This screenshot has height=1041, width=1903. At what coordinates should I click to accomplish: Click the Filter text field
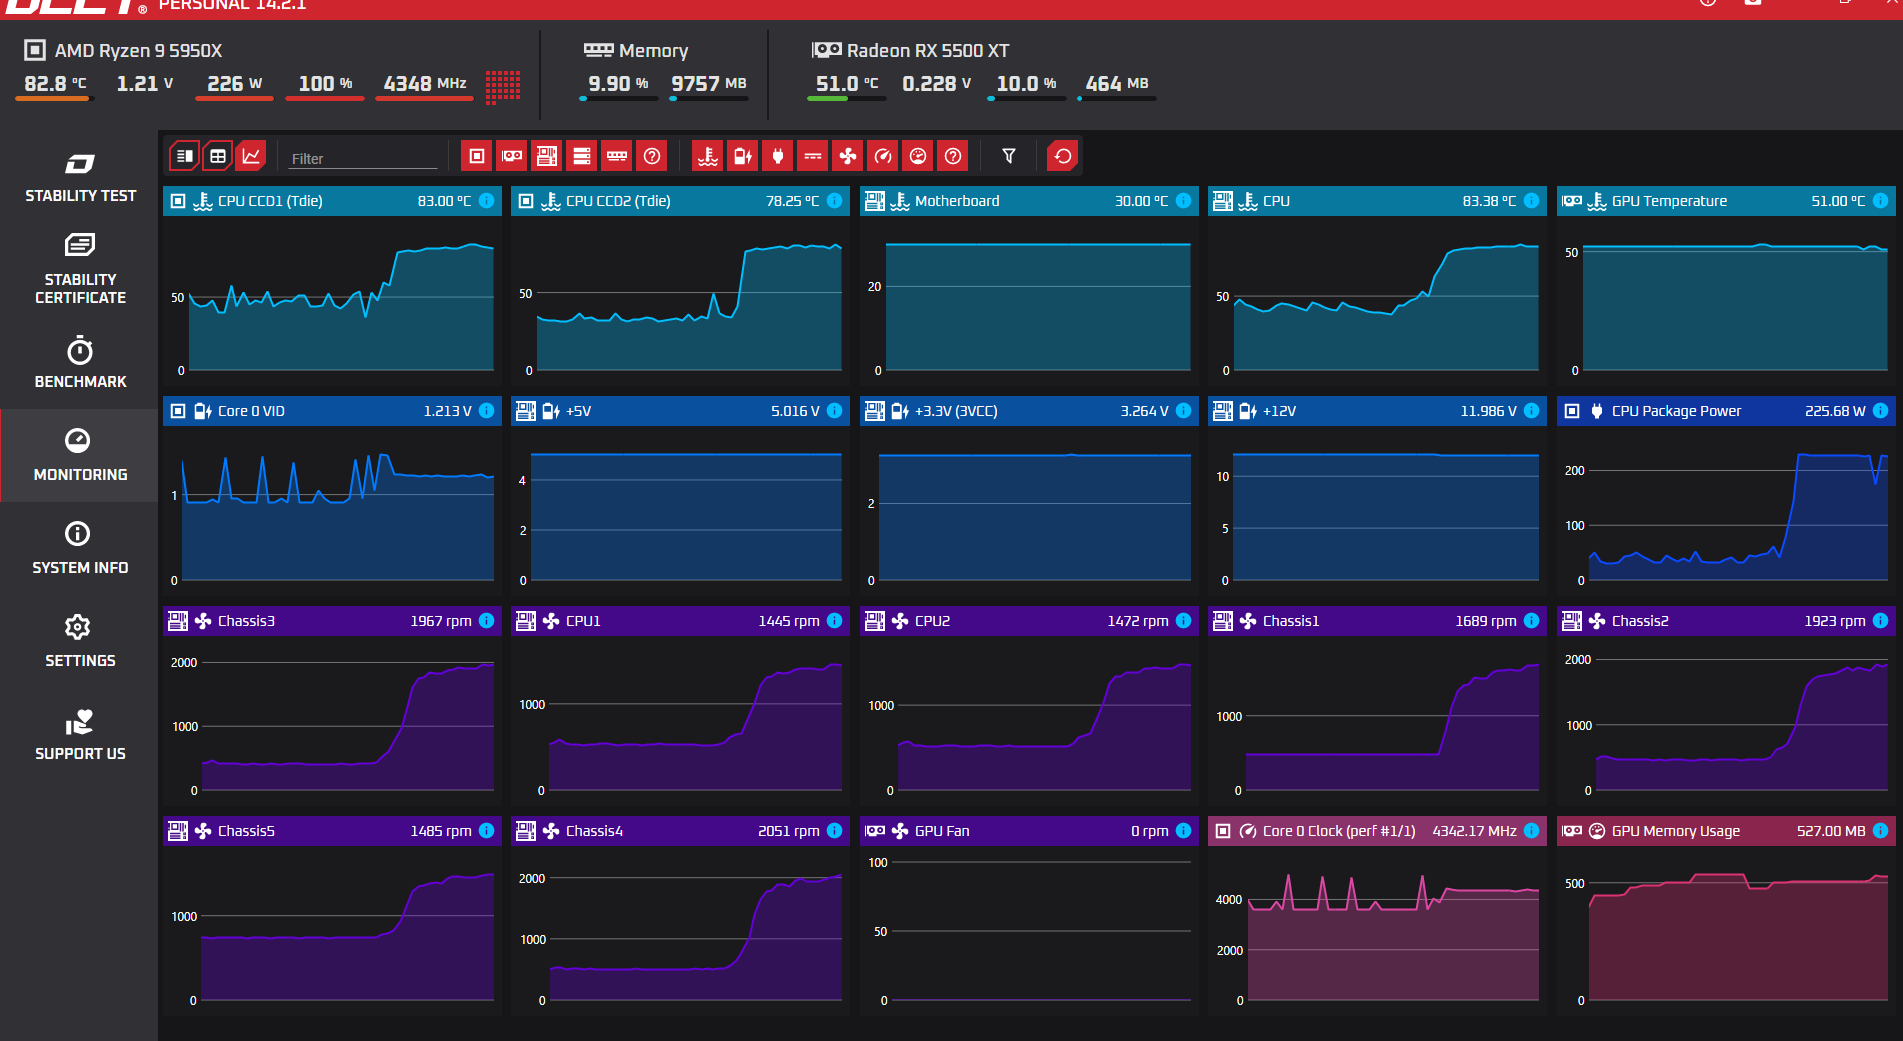click(364, 158)
